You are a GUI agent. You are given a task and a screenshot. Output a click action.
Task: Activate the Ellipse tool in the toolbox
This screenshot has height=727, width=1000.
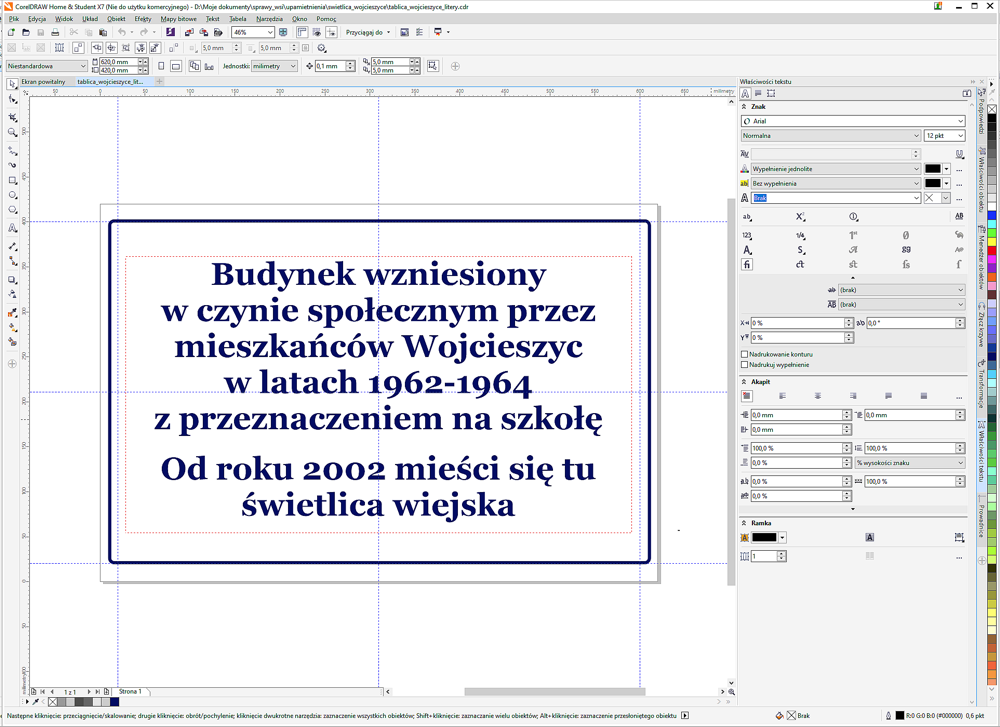coord(12,195)
